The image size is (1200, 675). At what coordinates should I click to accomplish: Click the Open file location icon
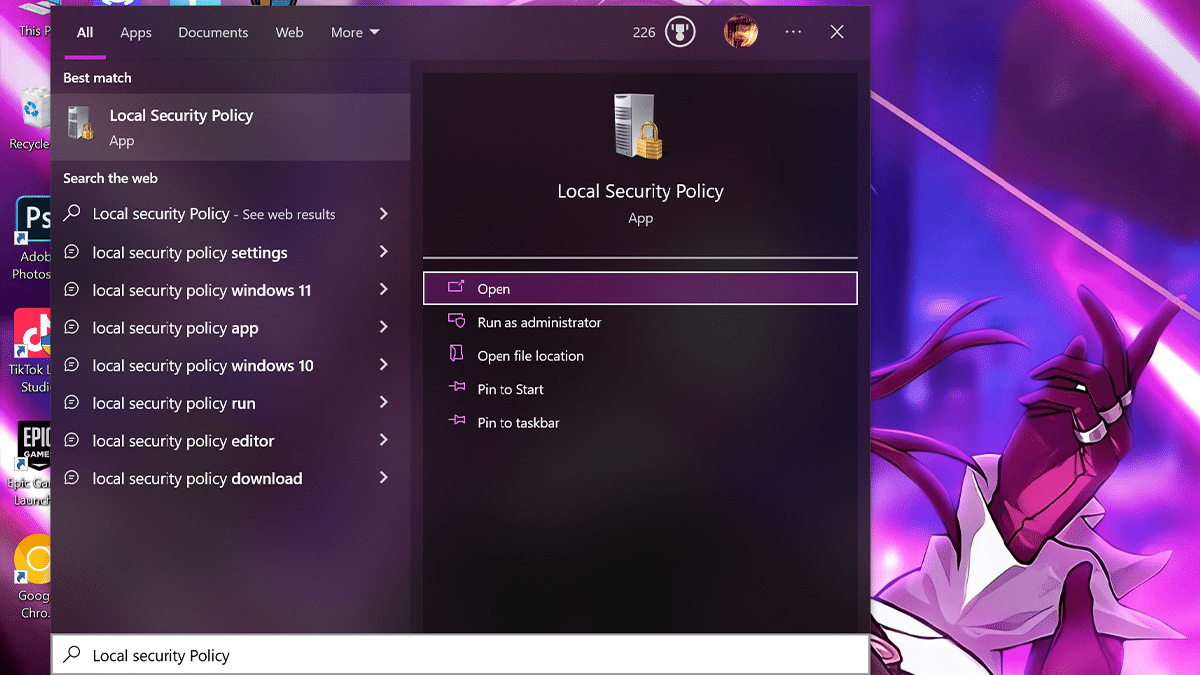click(x=457, y=354)
